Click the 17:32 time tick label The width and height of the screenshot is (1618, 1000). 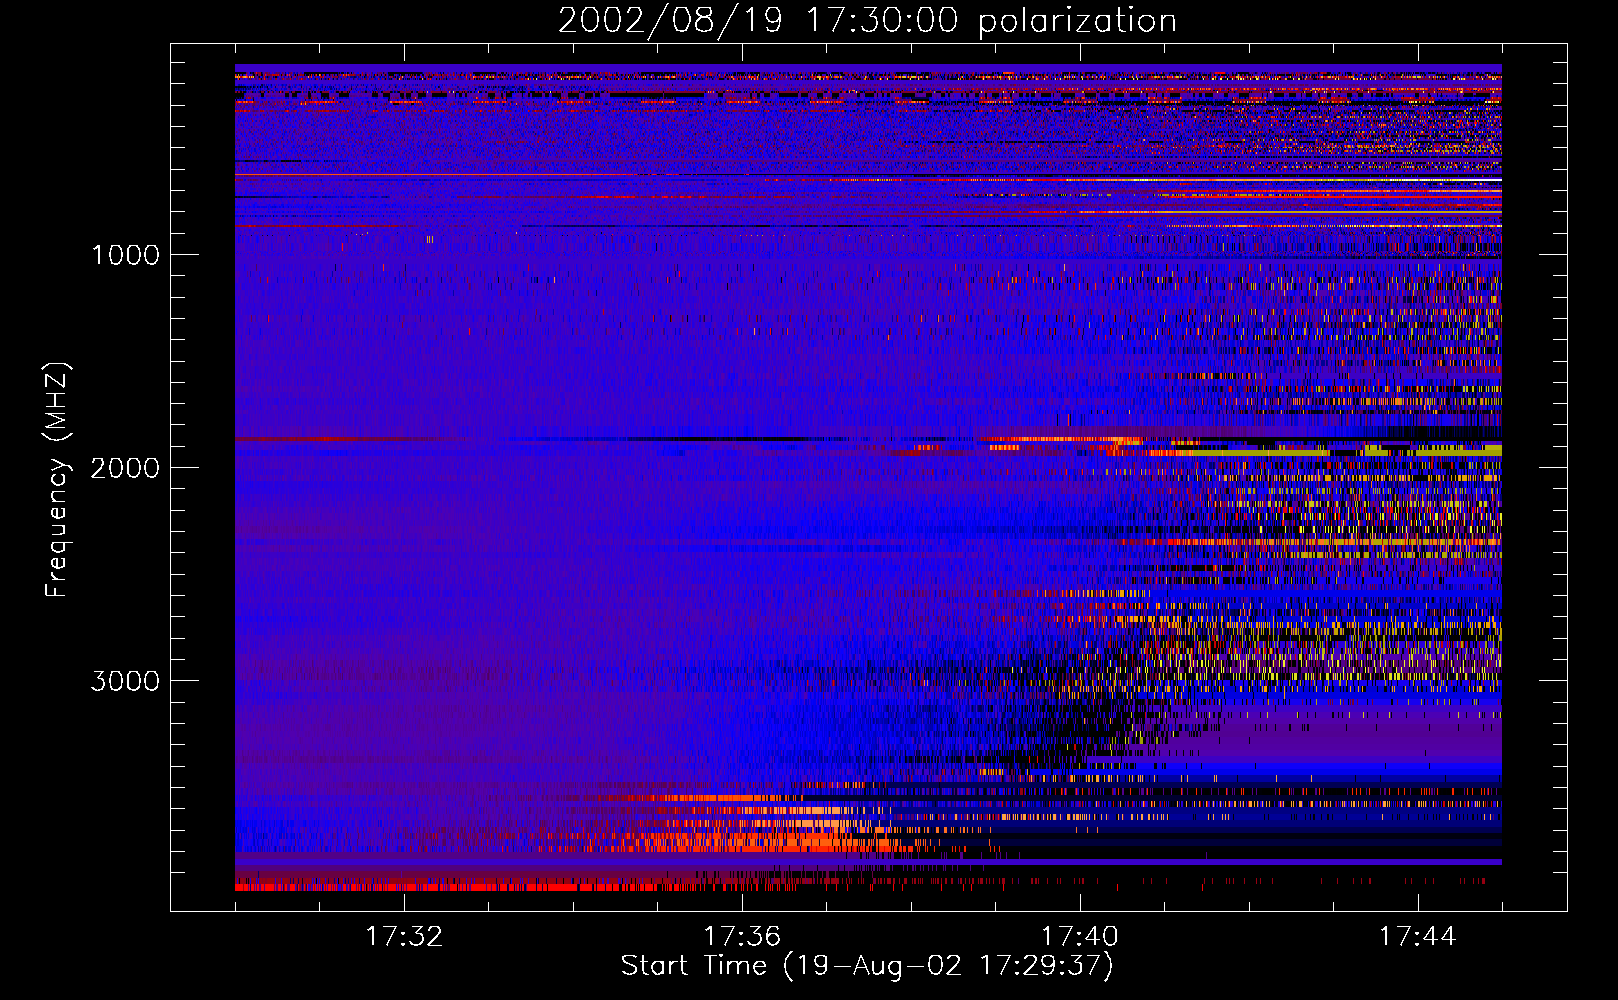tap(404, 937)
